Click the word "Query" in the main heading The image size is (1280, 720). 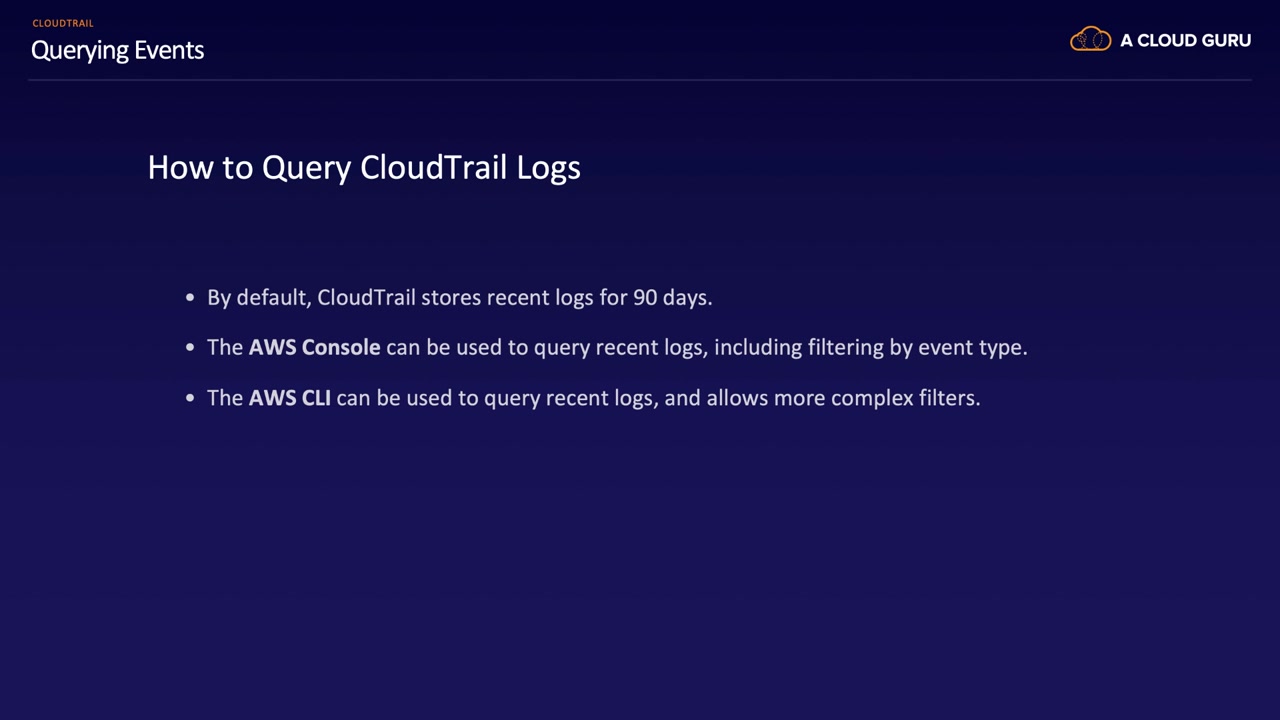(306, 168)
